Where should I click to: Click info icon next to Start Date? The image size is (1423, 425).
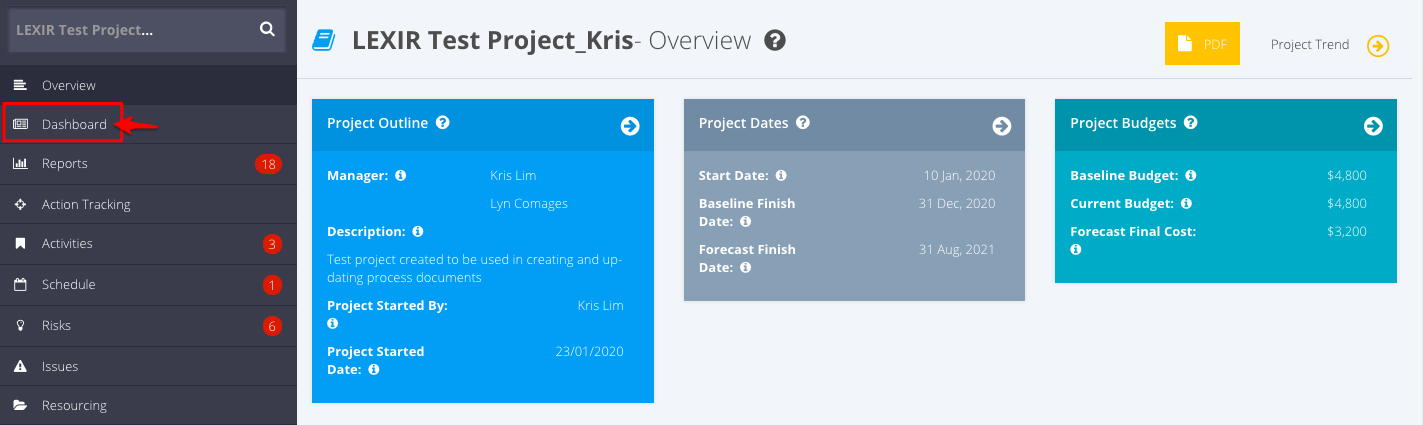point(780,175)
